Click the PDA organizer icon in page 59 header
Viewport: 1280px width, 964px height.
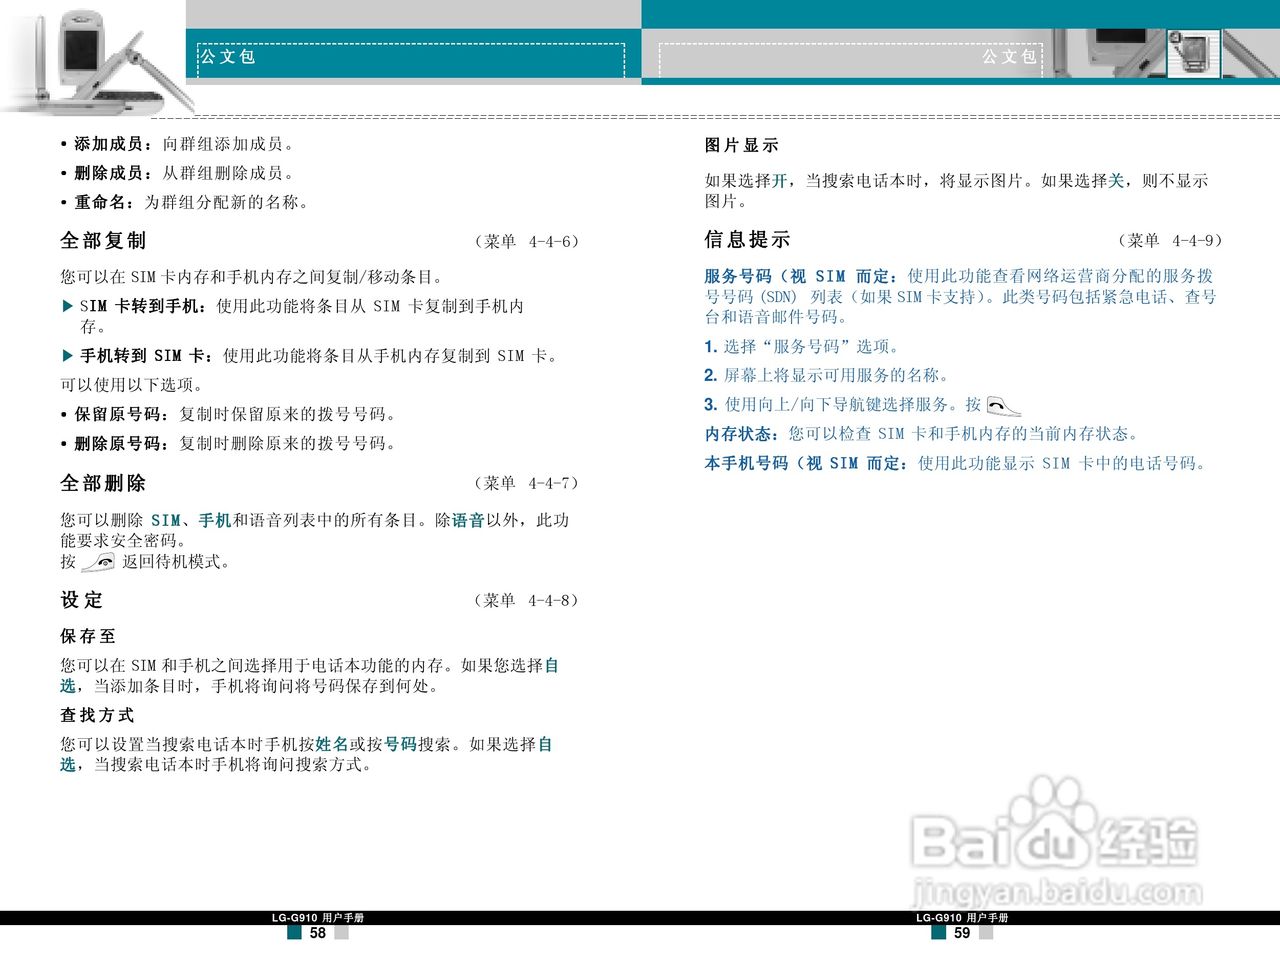pos(1194,54)
